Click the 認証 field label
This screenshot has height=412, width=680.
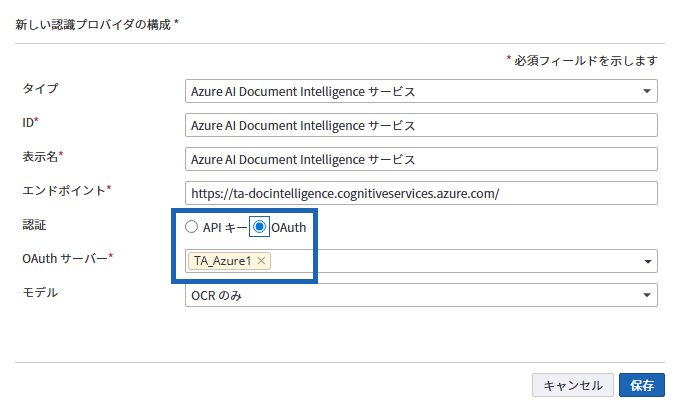coord(34,225)
